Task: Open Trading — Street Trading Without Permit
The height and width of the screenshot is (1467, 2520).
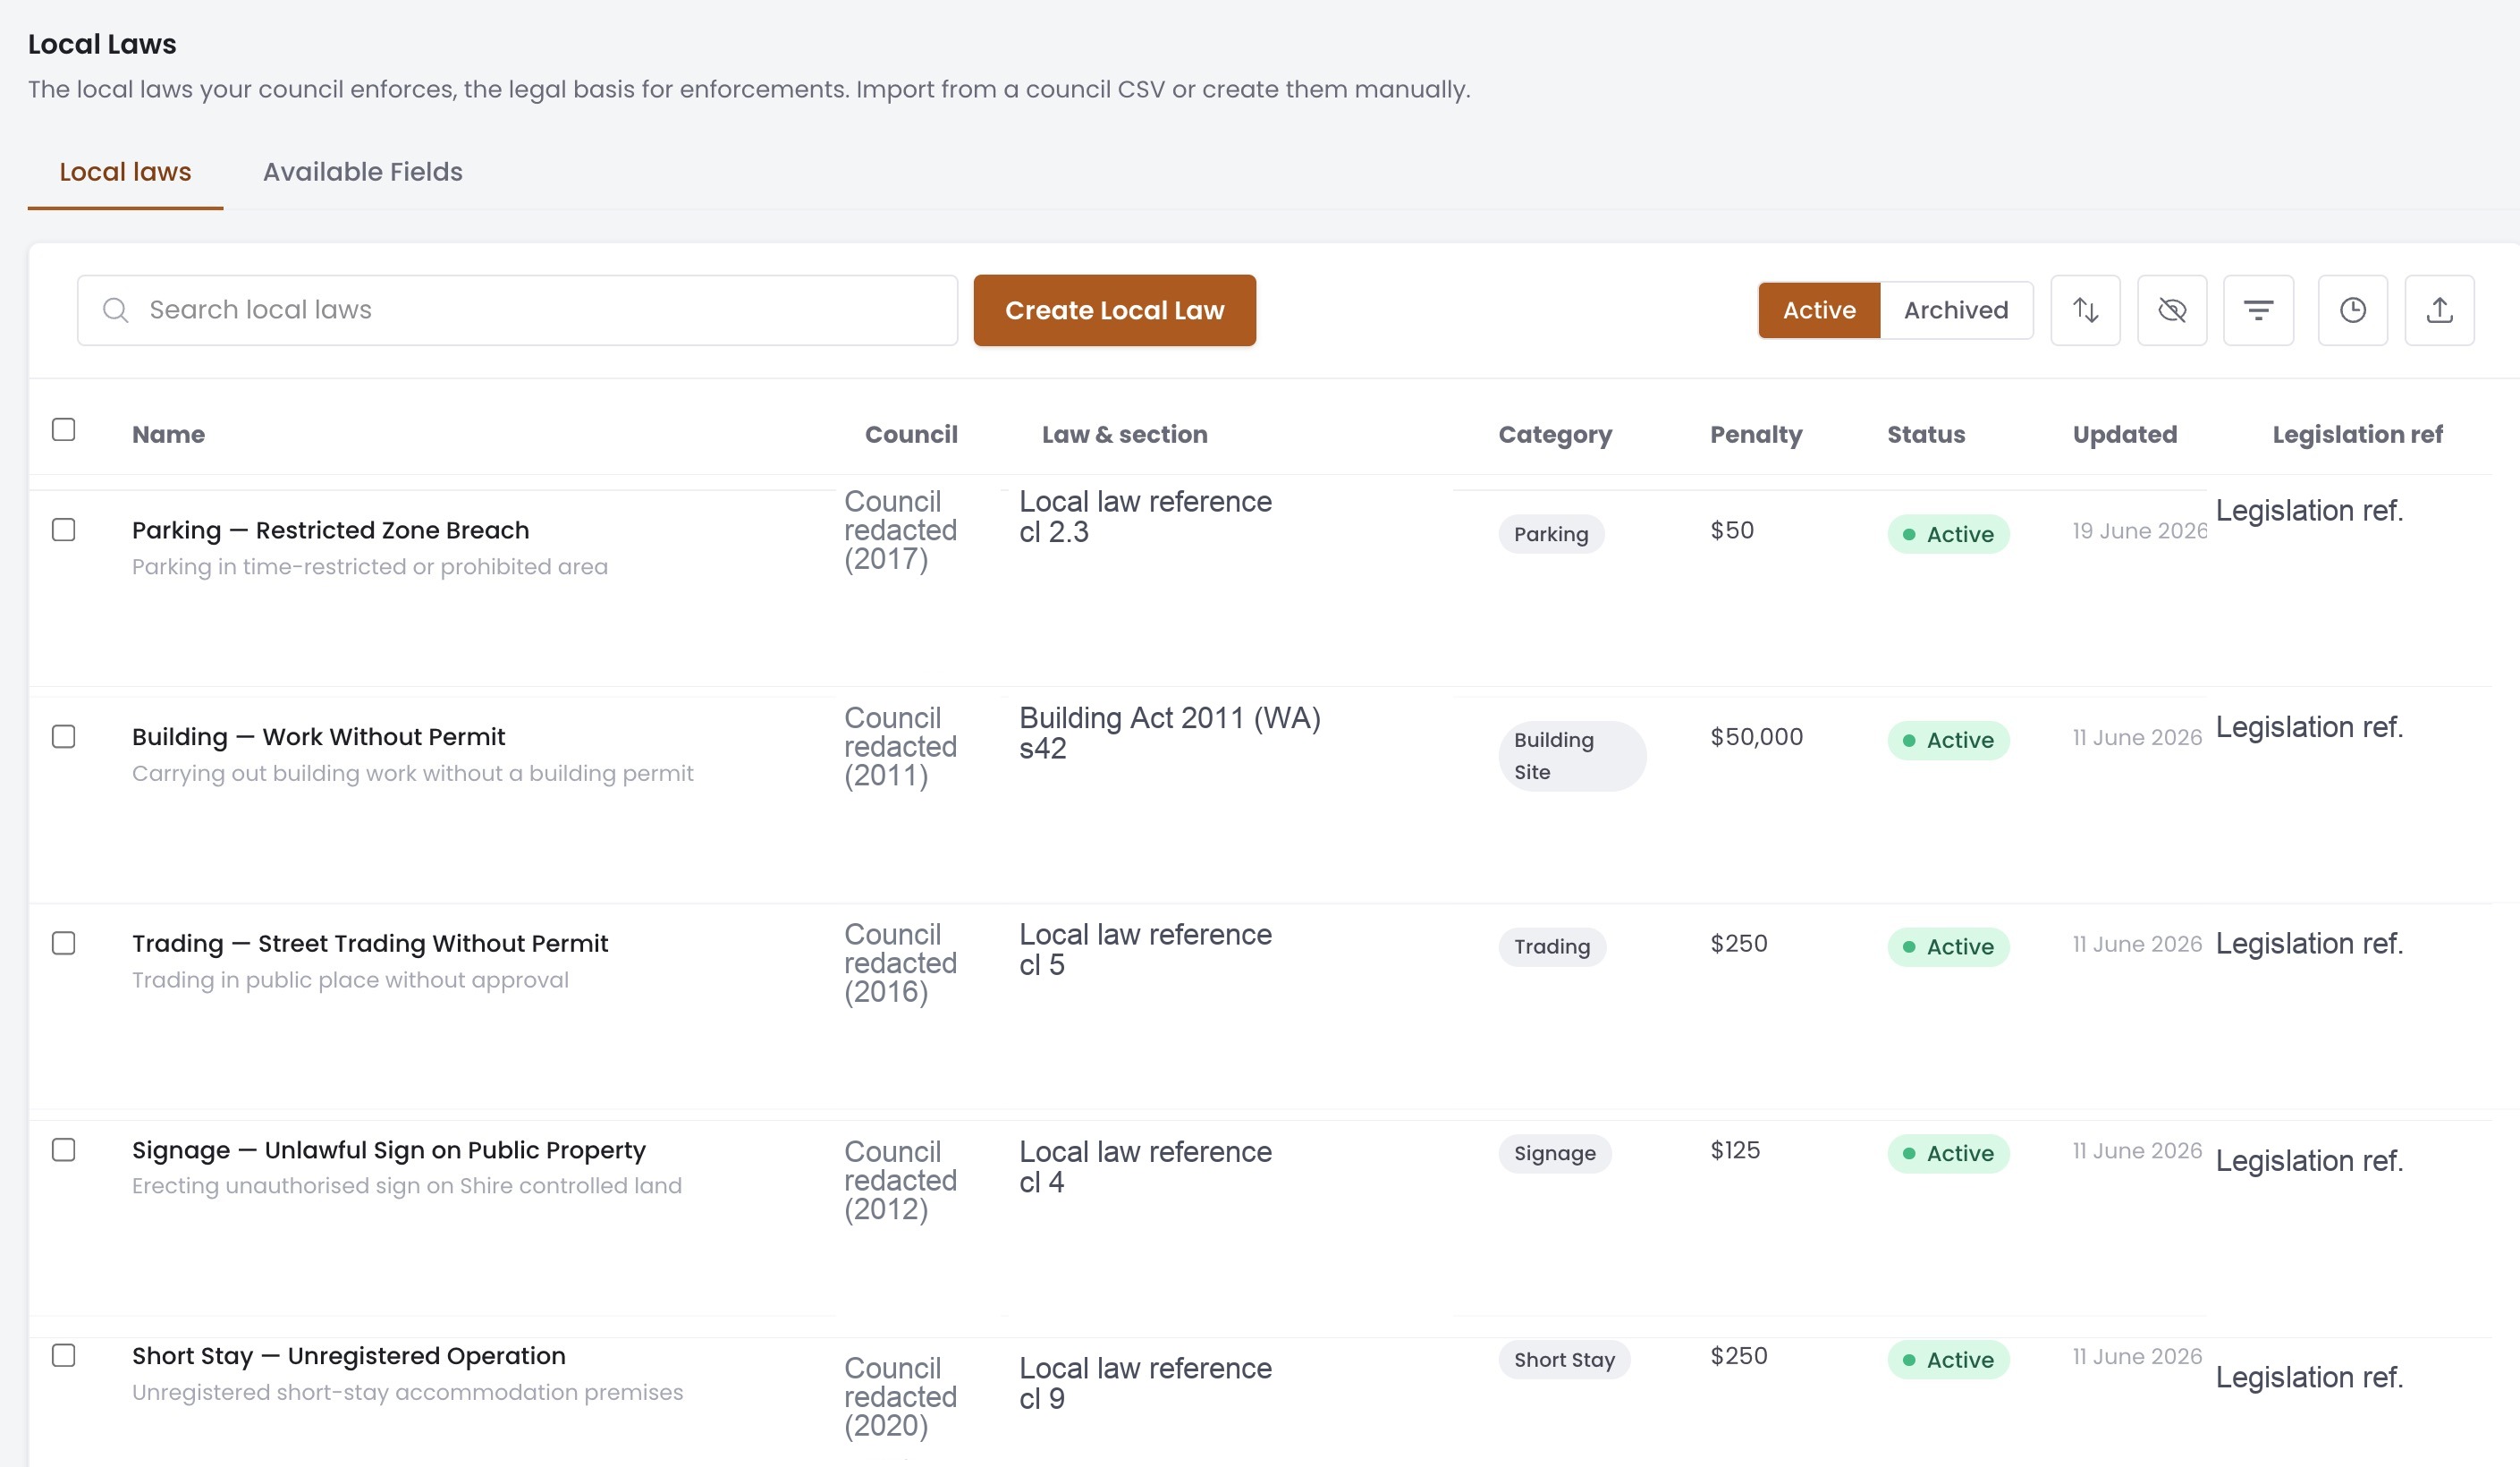Action: [x=370, y=943]
